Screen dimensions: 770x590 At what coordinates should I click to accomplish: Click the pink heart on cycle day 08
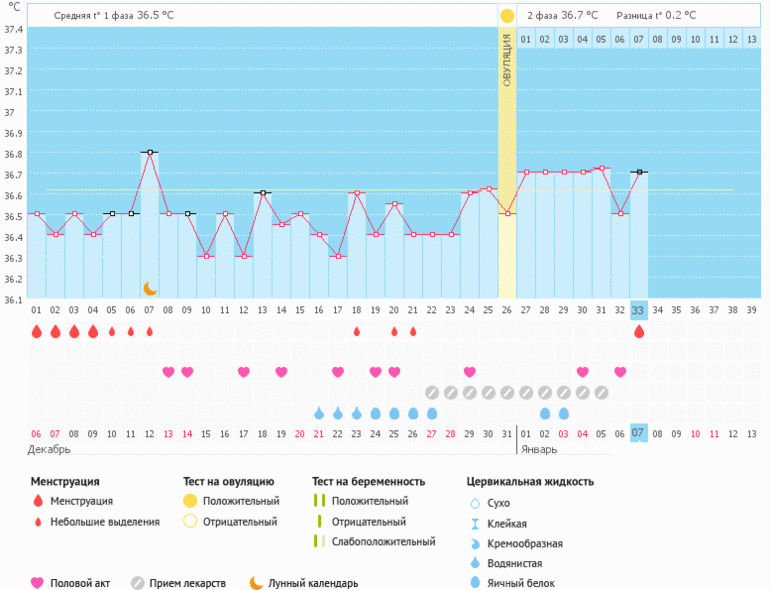coord(168,372)
